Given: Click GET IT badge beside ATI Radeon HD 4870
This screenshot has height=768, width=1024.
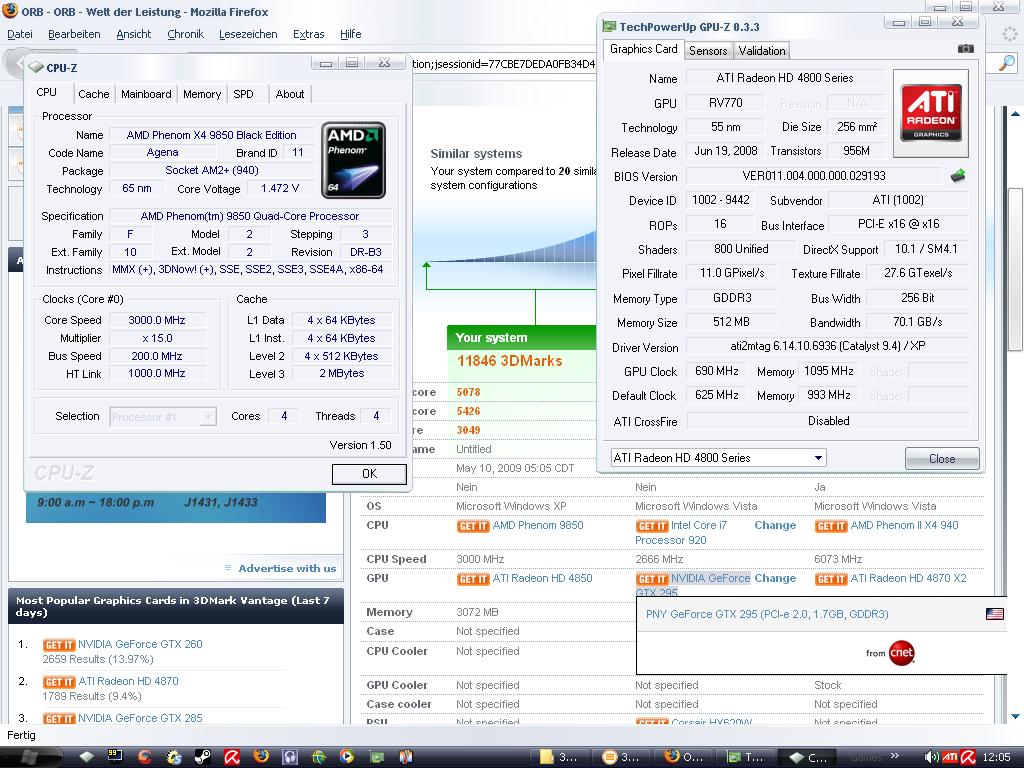Looking at the screenshot, I should pos(59,682).
